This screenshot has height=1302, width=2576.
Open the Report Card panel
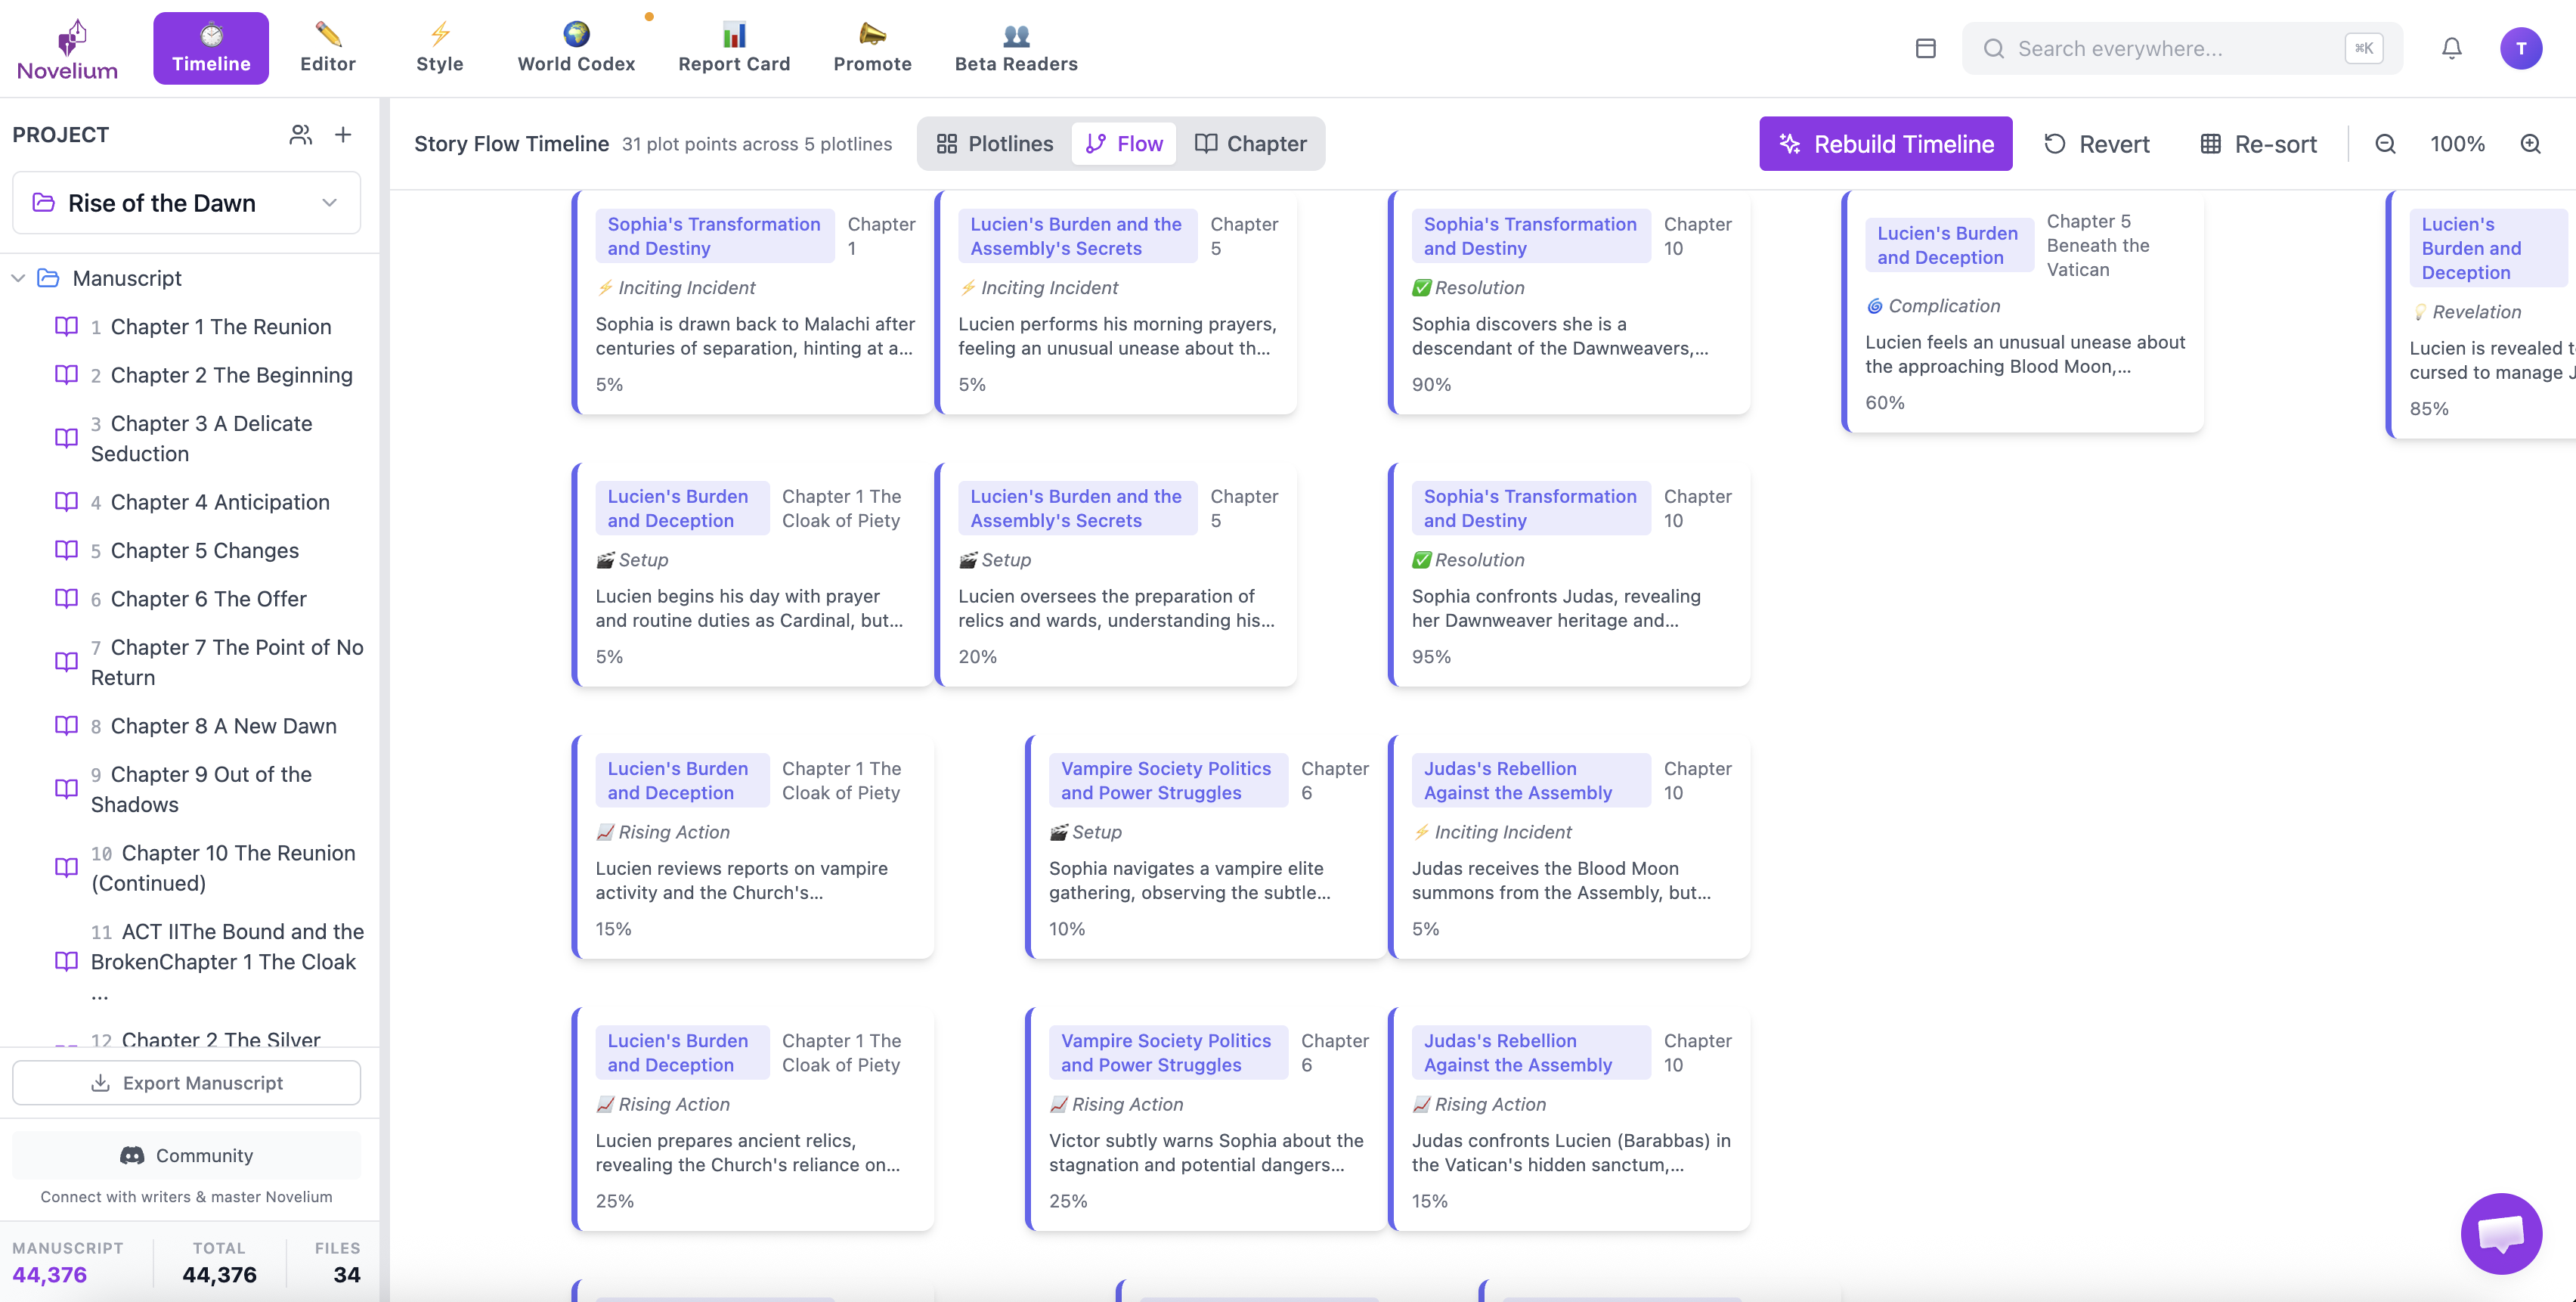click(x=734, y=47)
